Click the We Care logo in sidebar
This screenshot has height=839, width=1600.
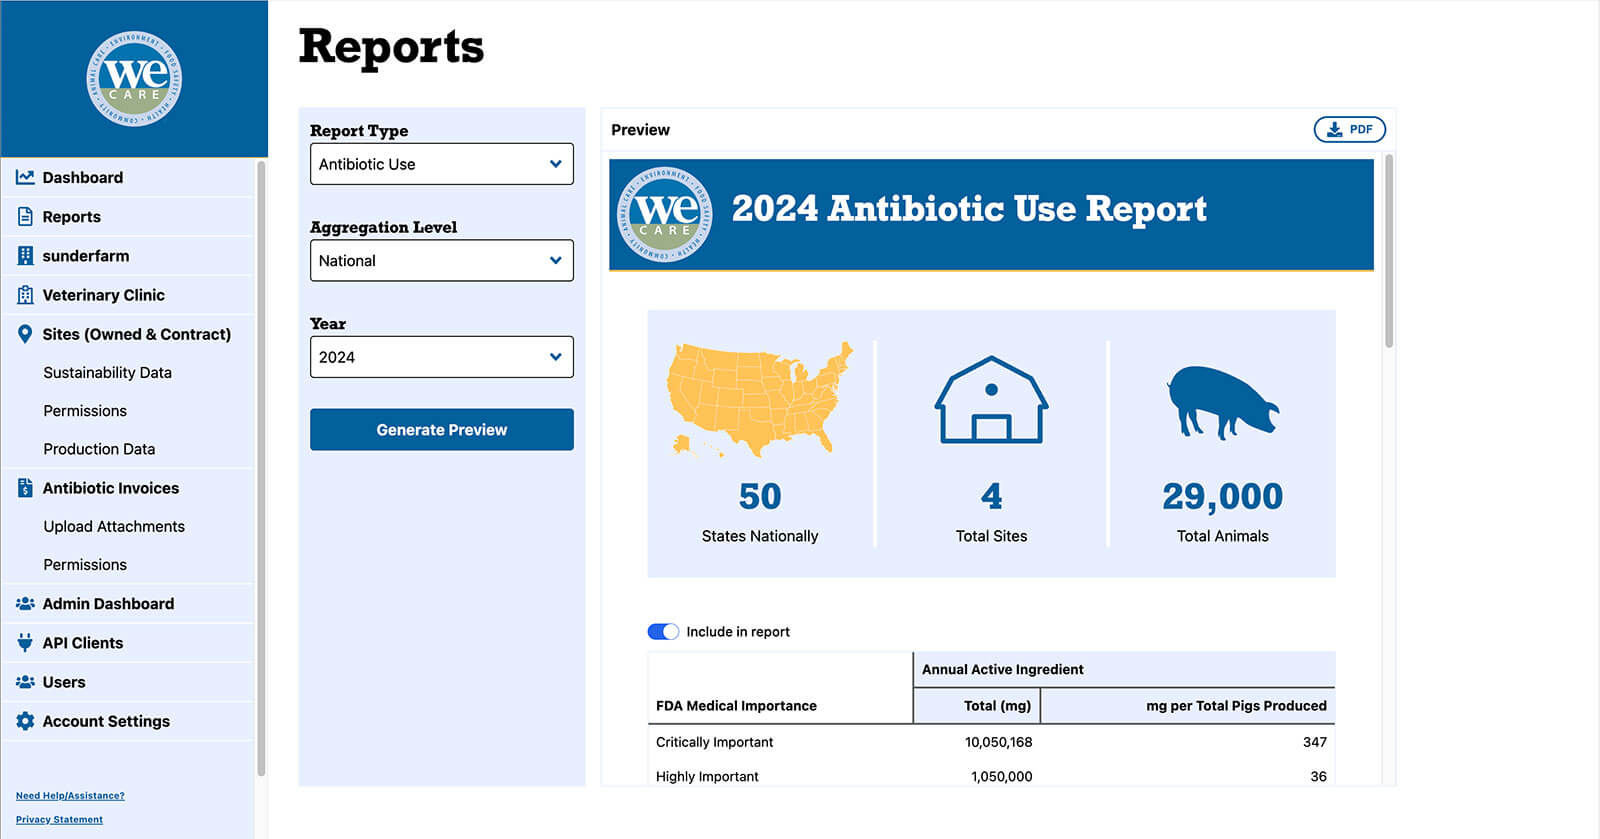[134, 79]
